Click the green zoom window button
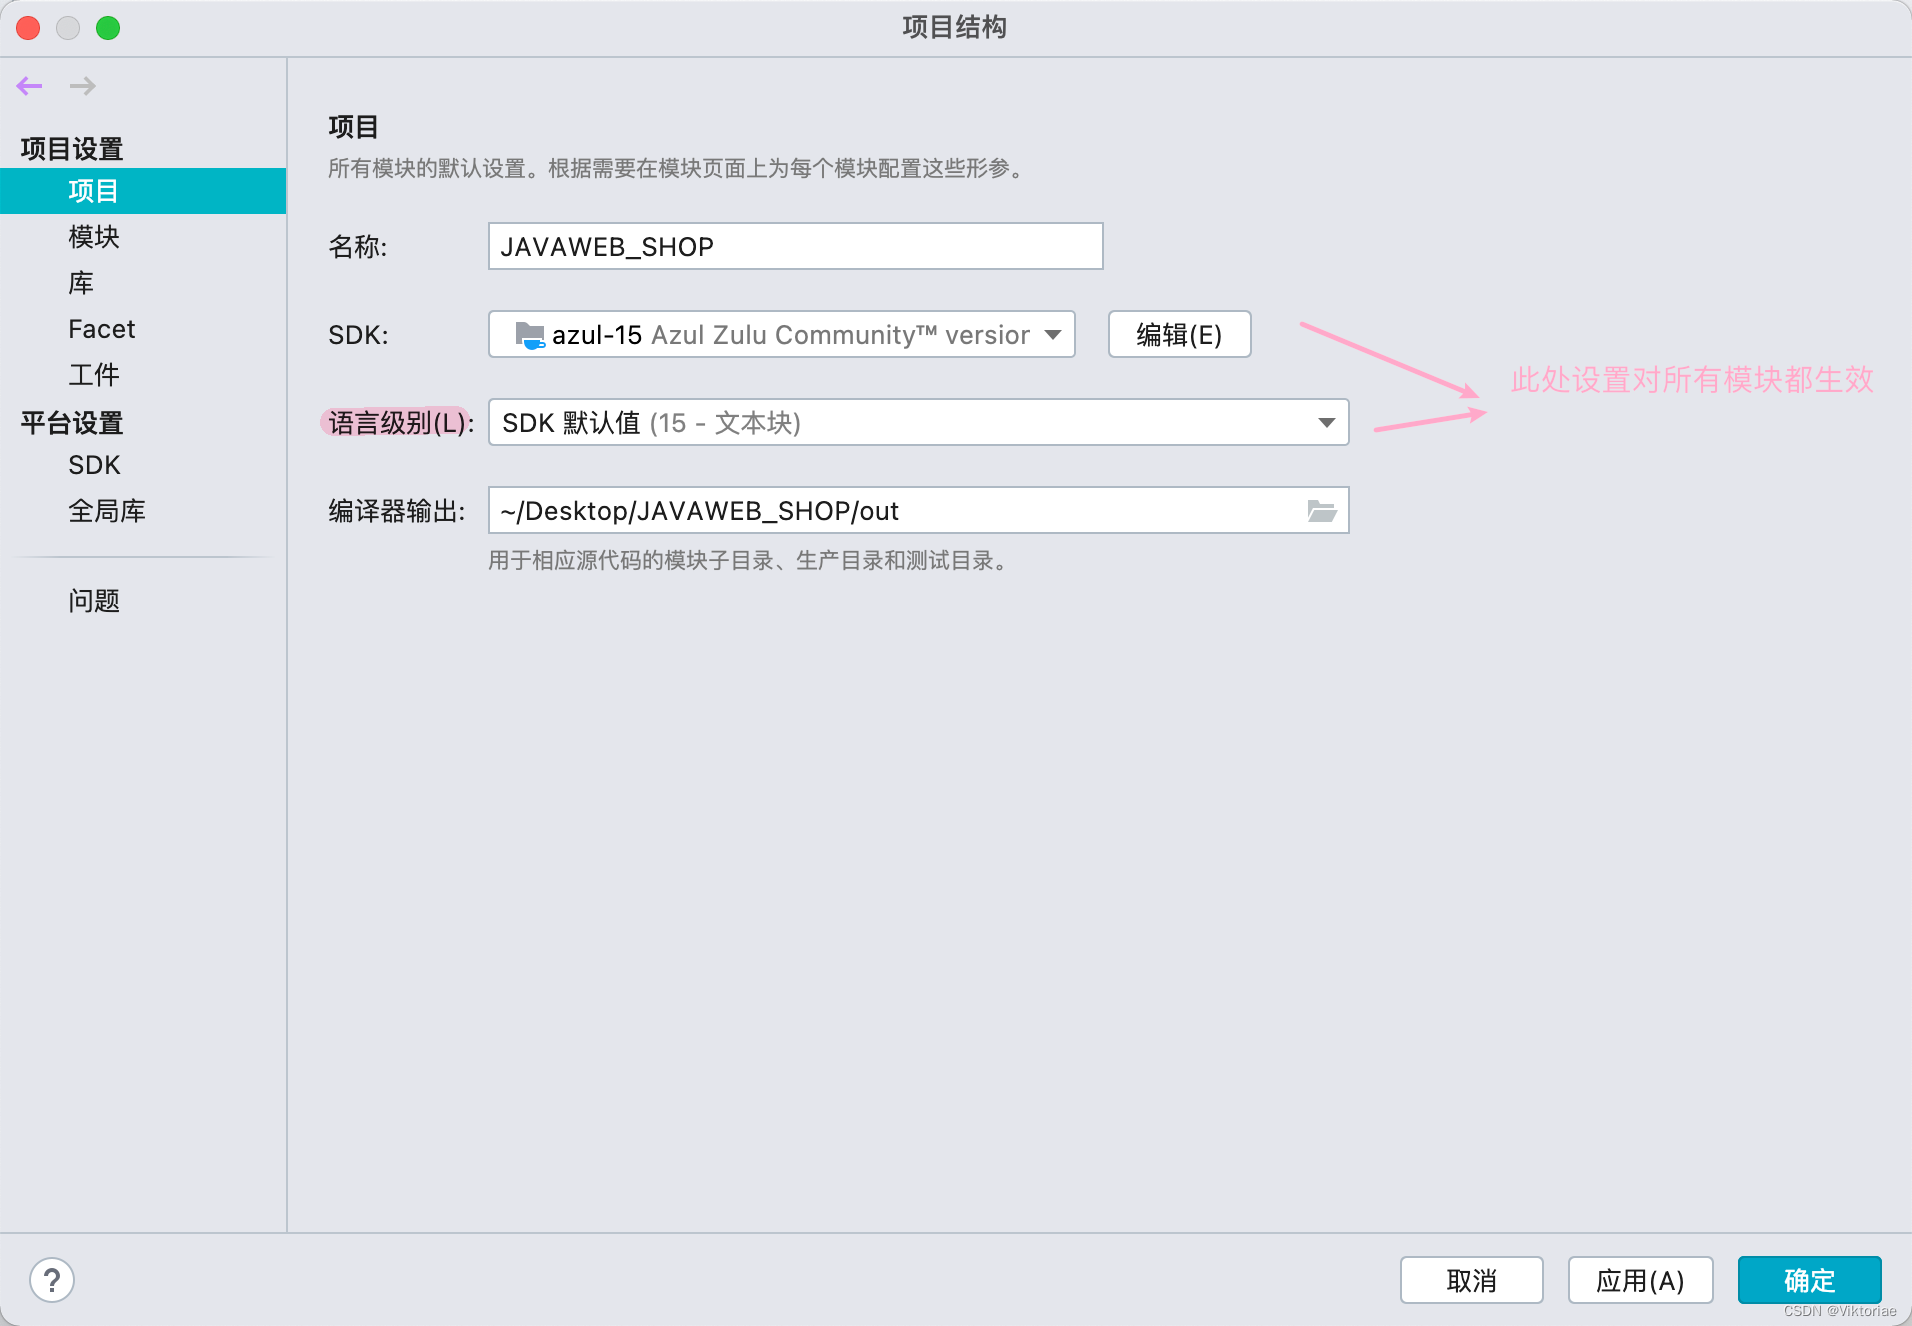This screenshot has height=1326, width=1912. (x=108, y=28)
